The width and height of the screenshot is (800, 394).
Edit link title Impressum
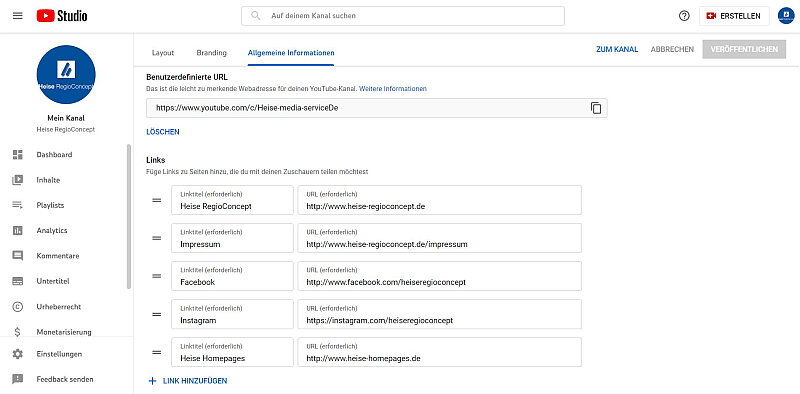click(232, 238)
